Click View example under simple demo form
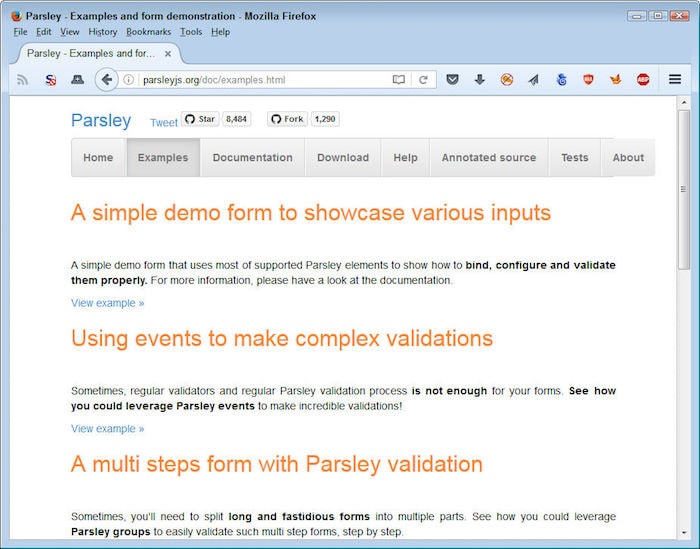 [108, 303]
